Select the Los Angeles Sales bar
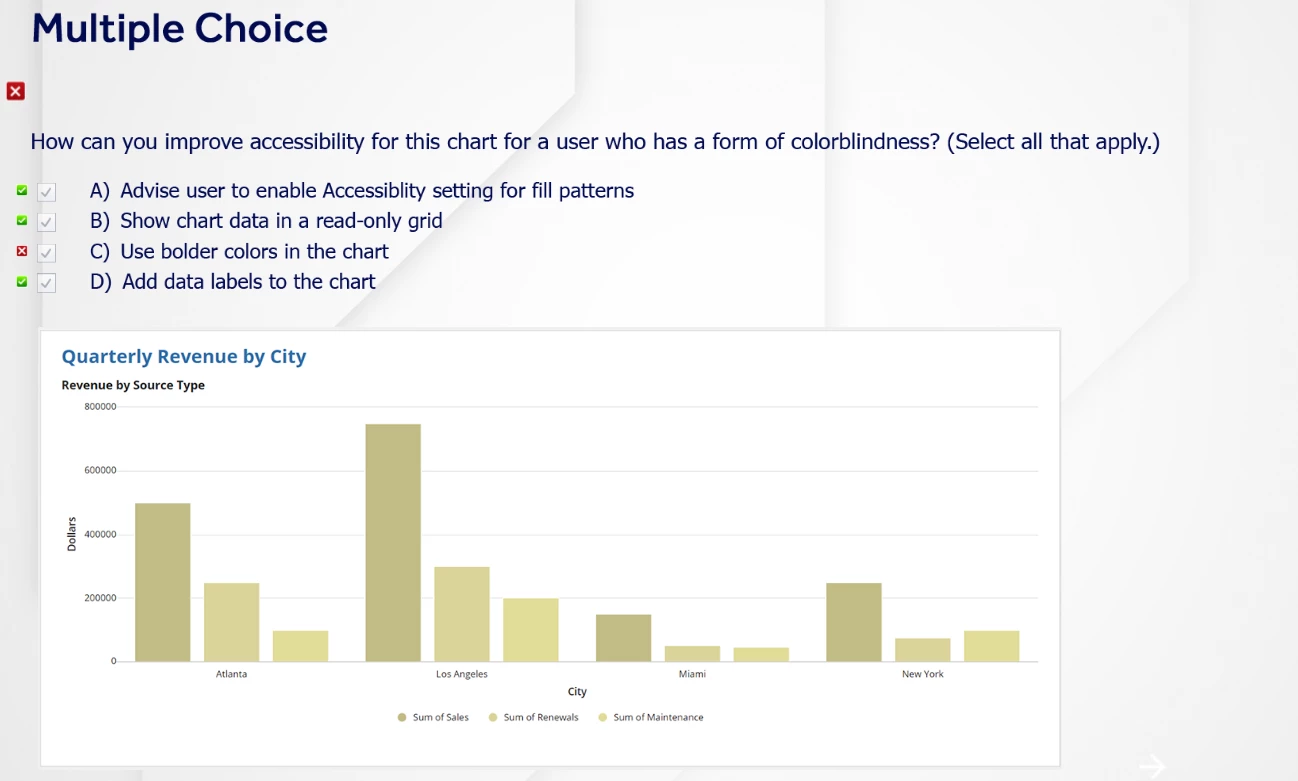 click(x=393, y=543)
